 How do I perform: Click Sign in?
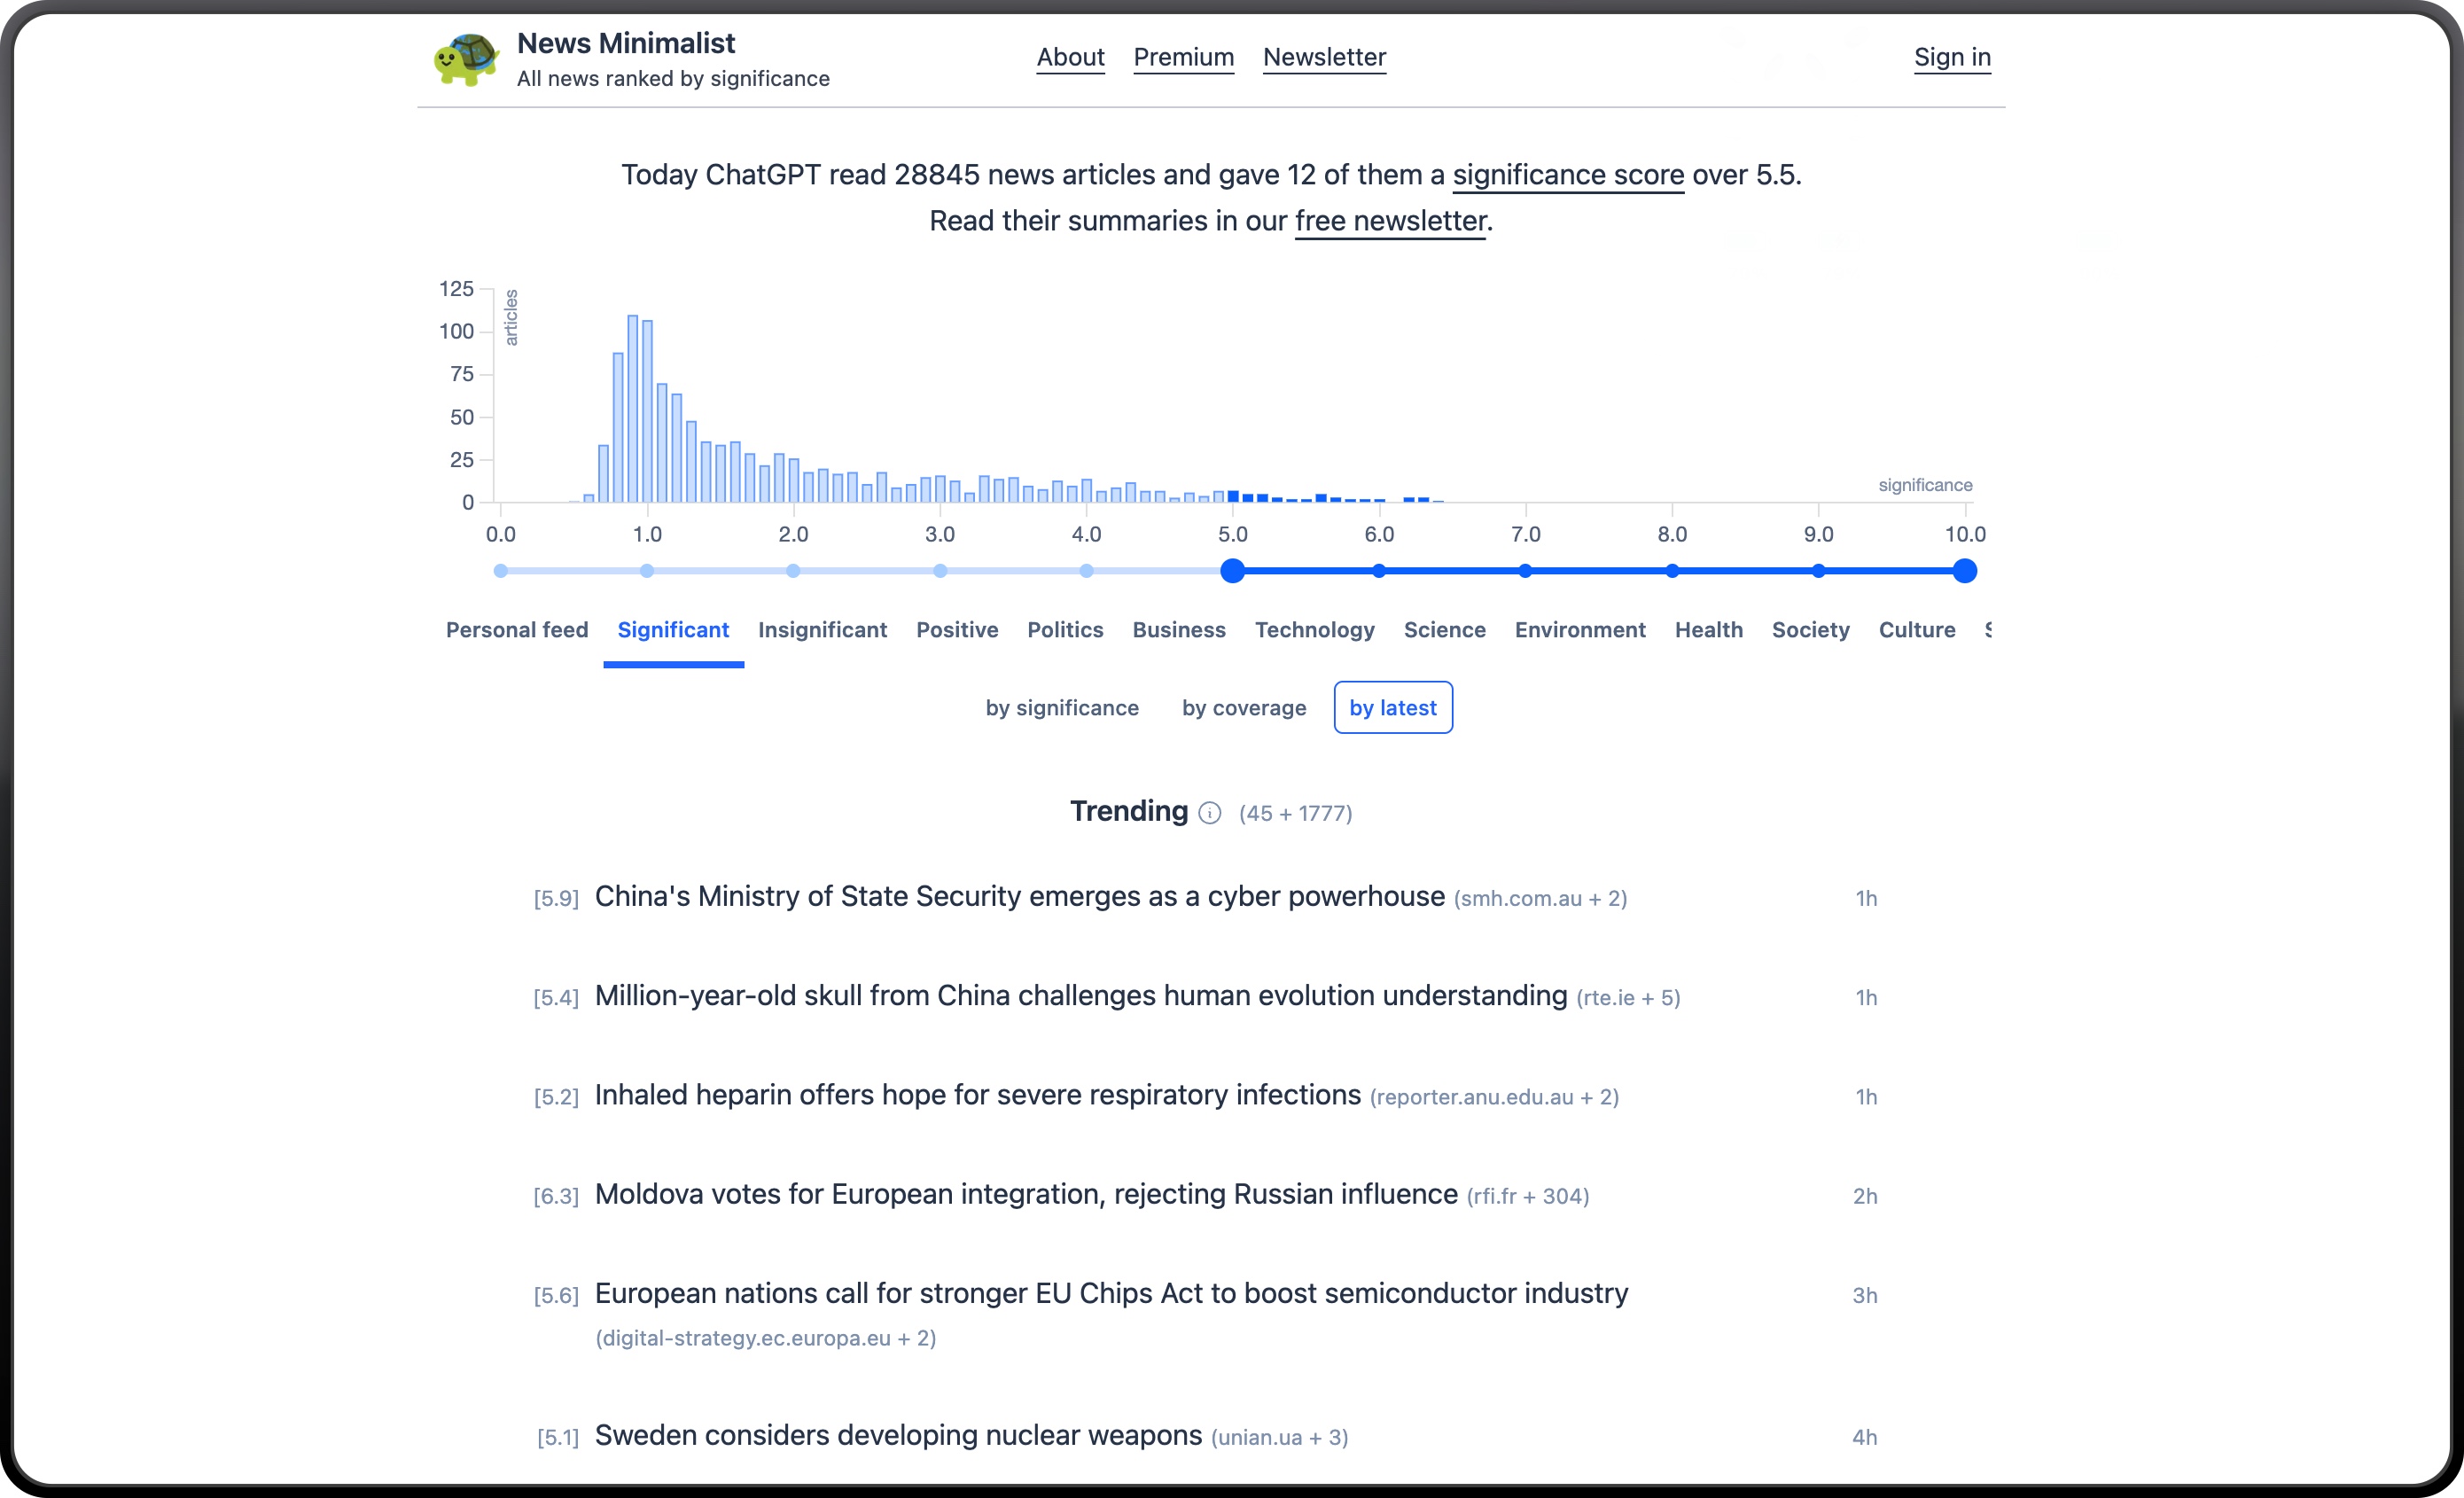(1951, 57)
